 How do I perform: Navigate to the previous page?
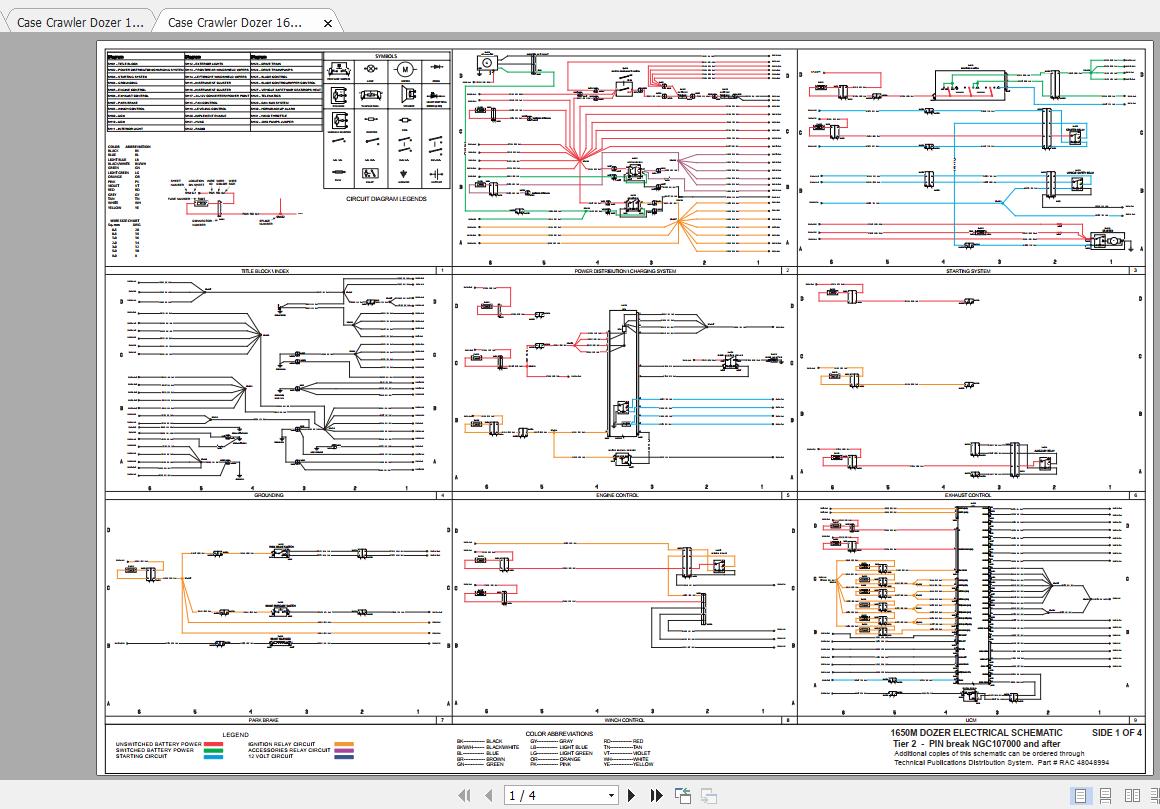[x=487, y=795]
